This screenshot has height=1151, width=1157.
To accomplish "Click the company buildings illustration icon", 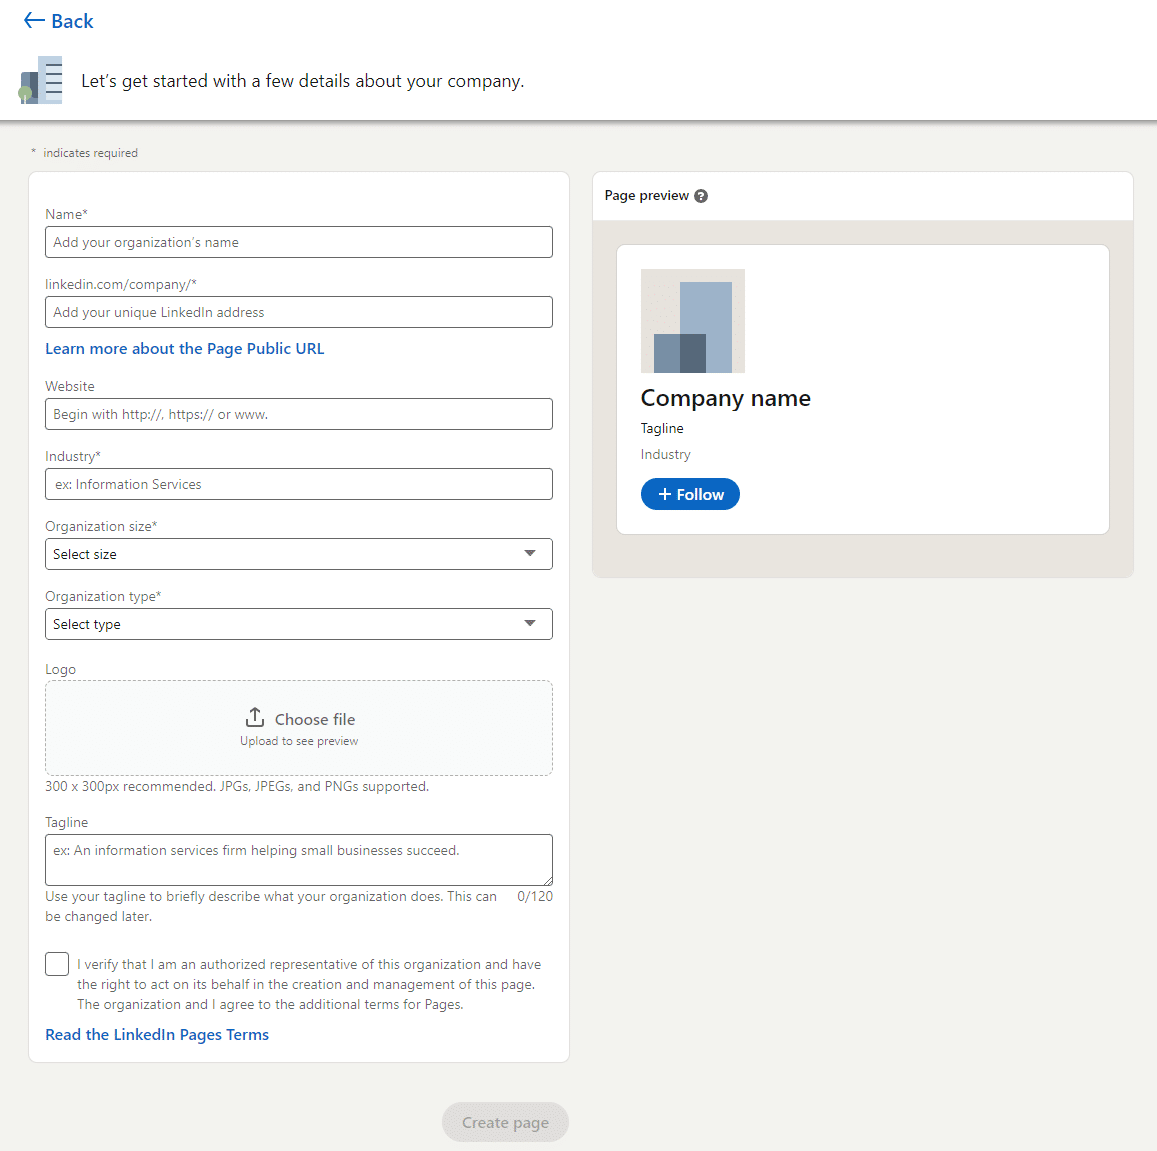I will (x=41, y=80).
